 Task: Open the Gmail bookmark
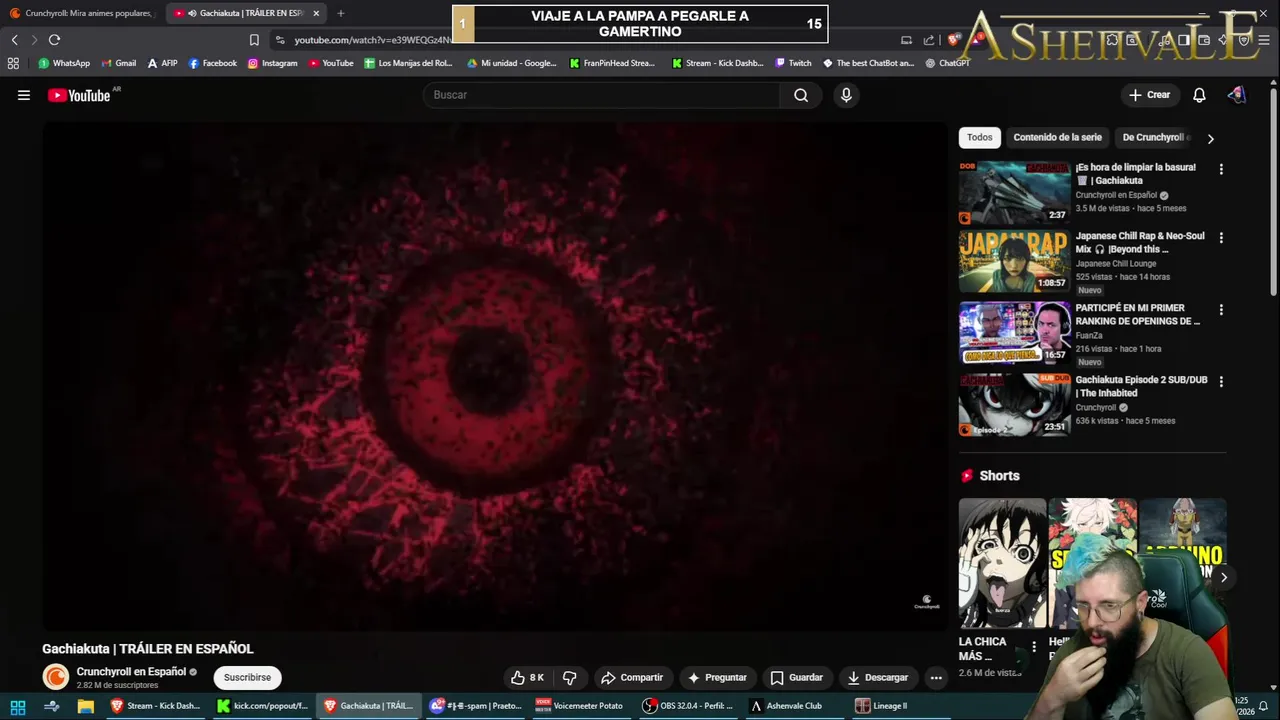118,63
